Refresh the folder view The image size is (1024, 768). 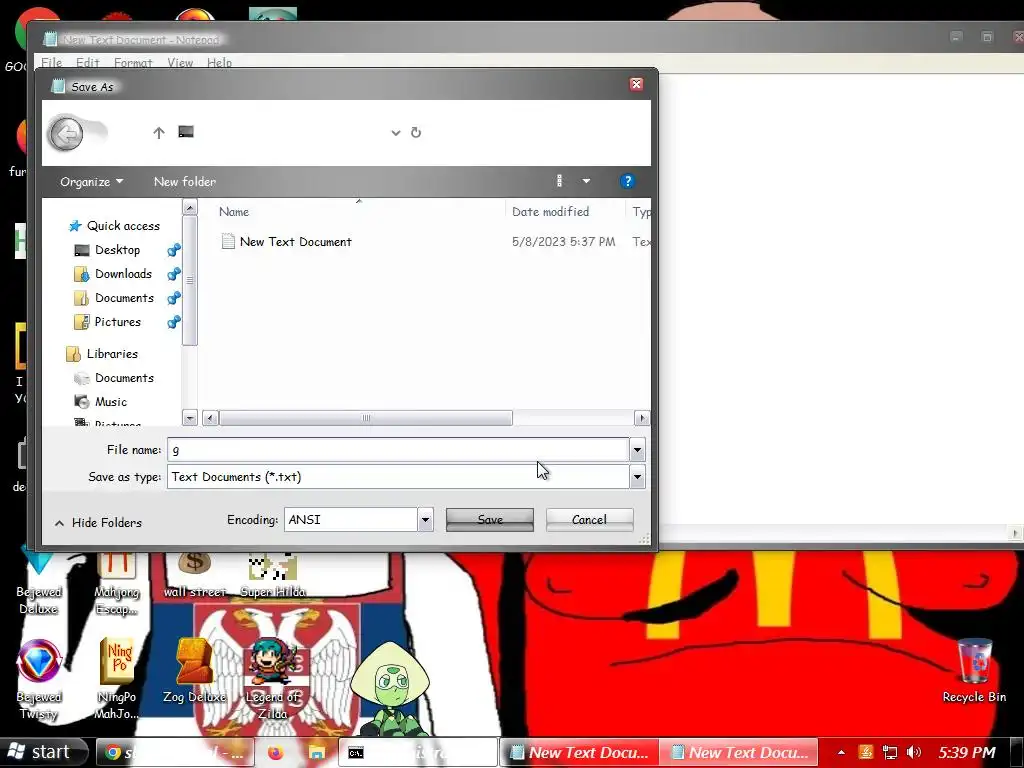[x=416, y=133]
